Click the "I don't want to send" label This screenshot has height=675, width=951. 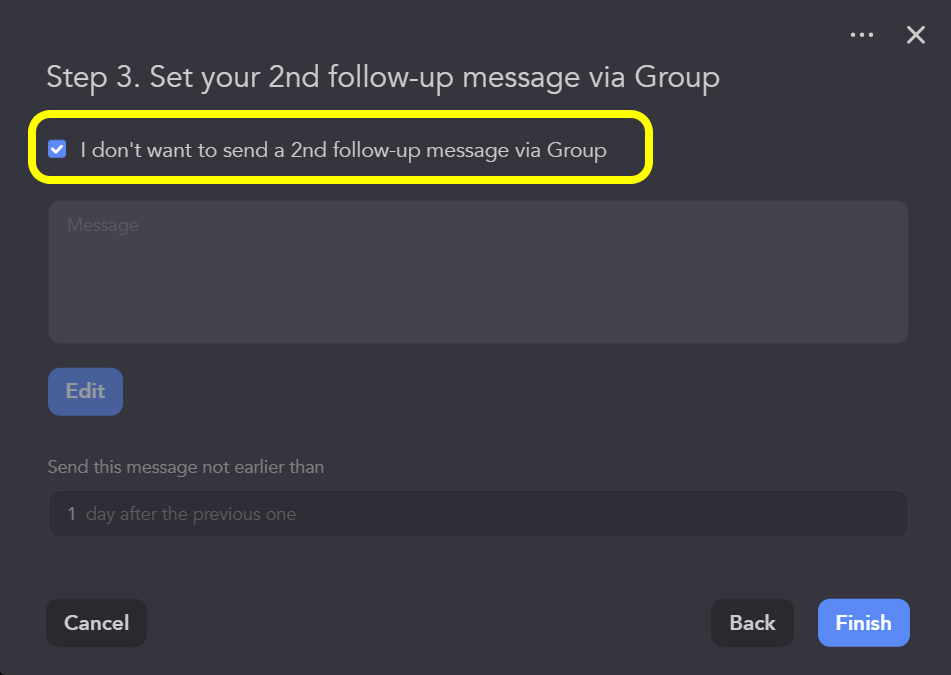pos(343,151)
